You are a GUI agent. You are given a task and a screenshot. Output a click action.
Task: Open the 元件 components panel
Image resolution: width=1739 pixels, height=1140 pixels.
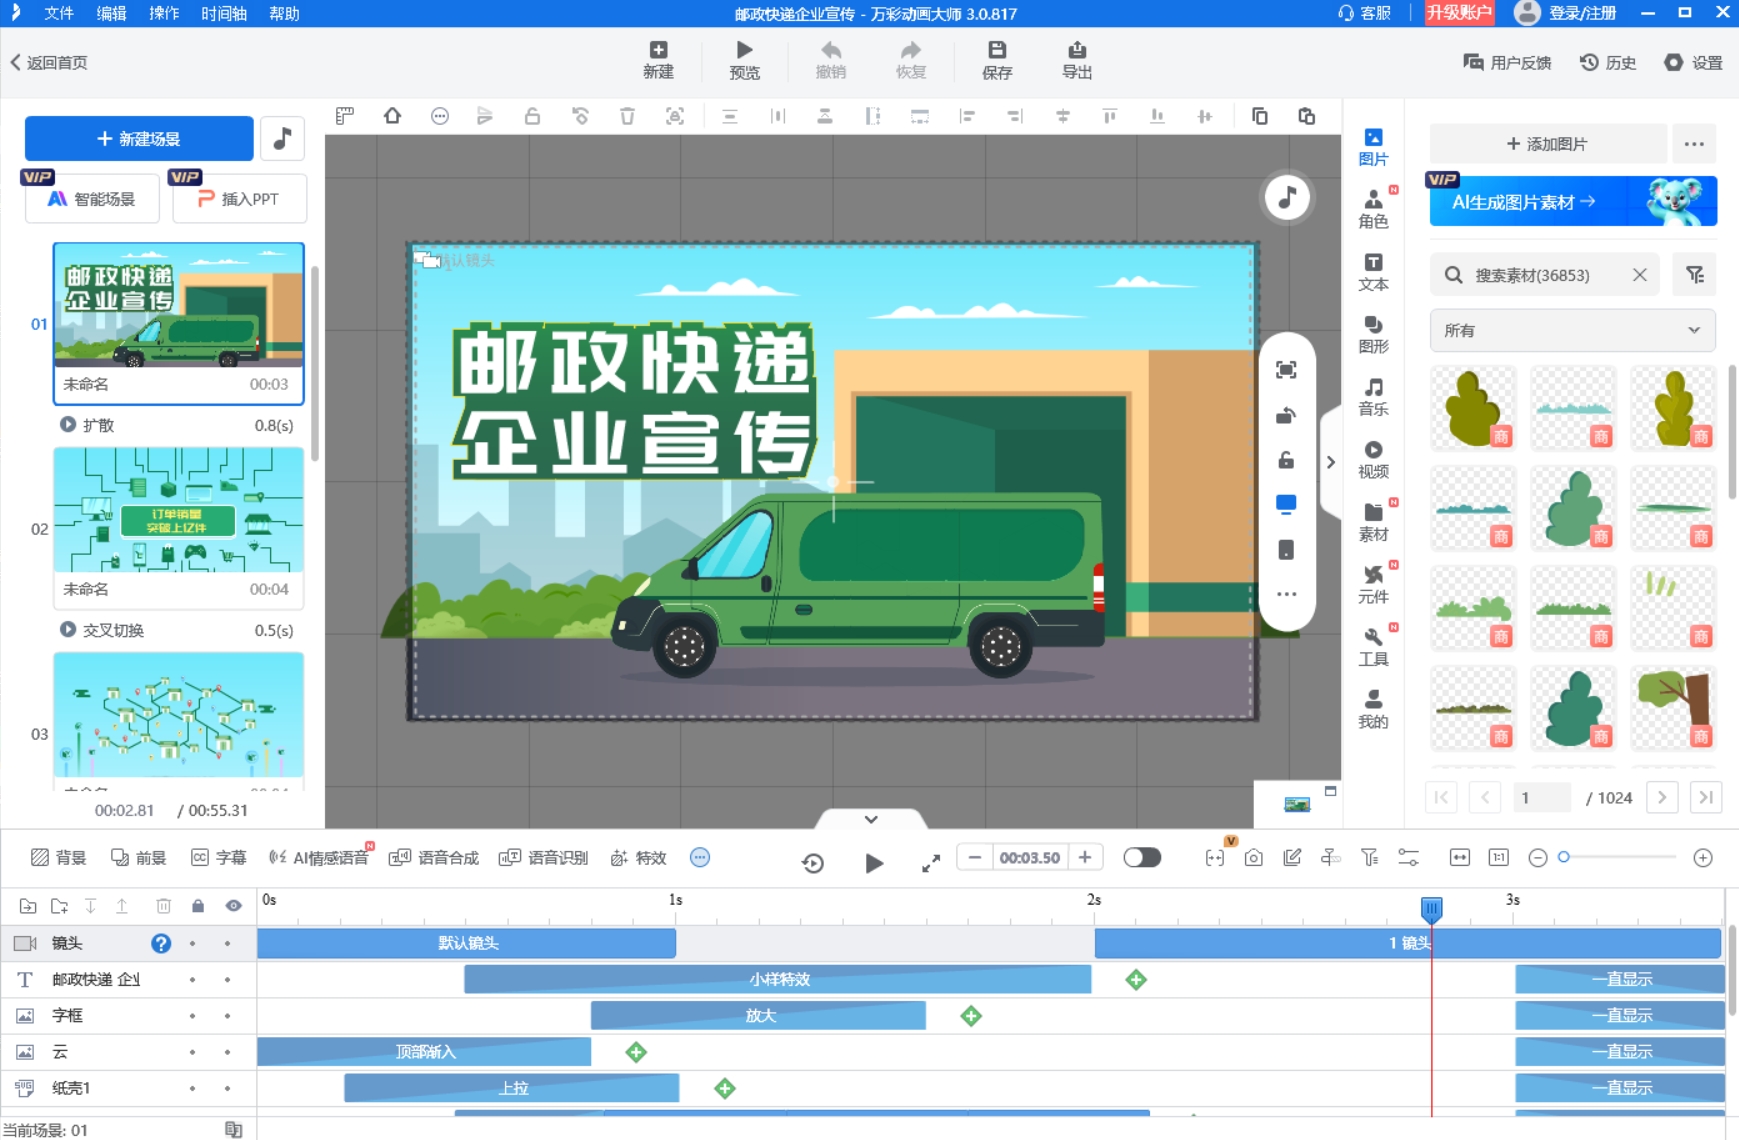1373,584
